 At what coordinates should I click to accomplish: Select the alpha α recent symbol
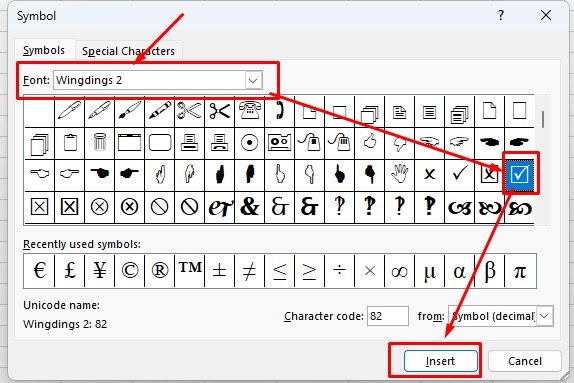click(459, 271)
